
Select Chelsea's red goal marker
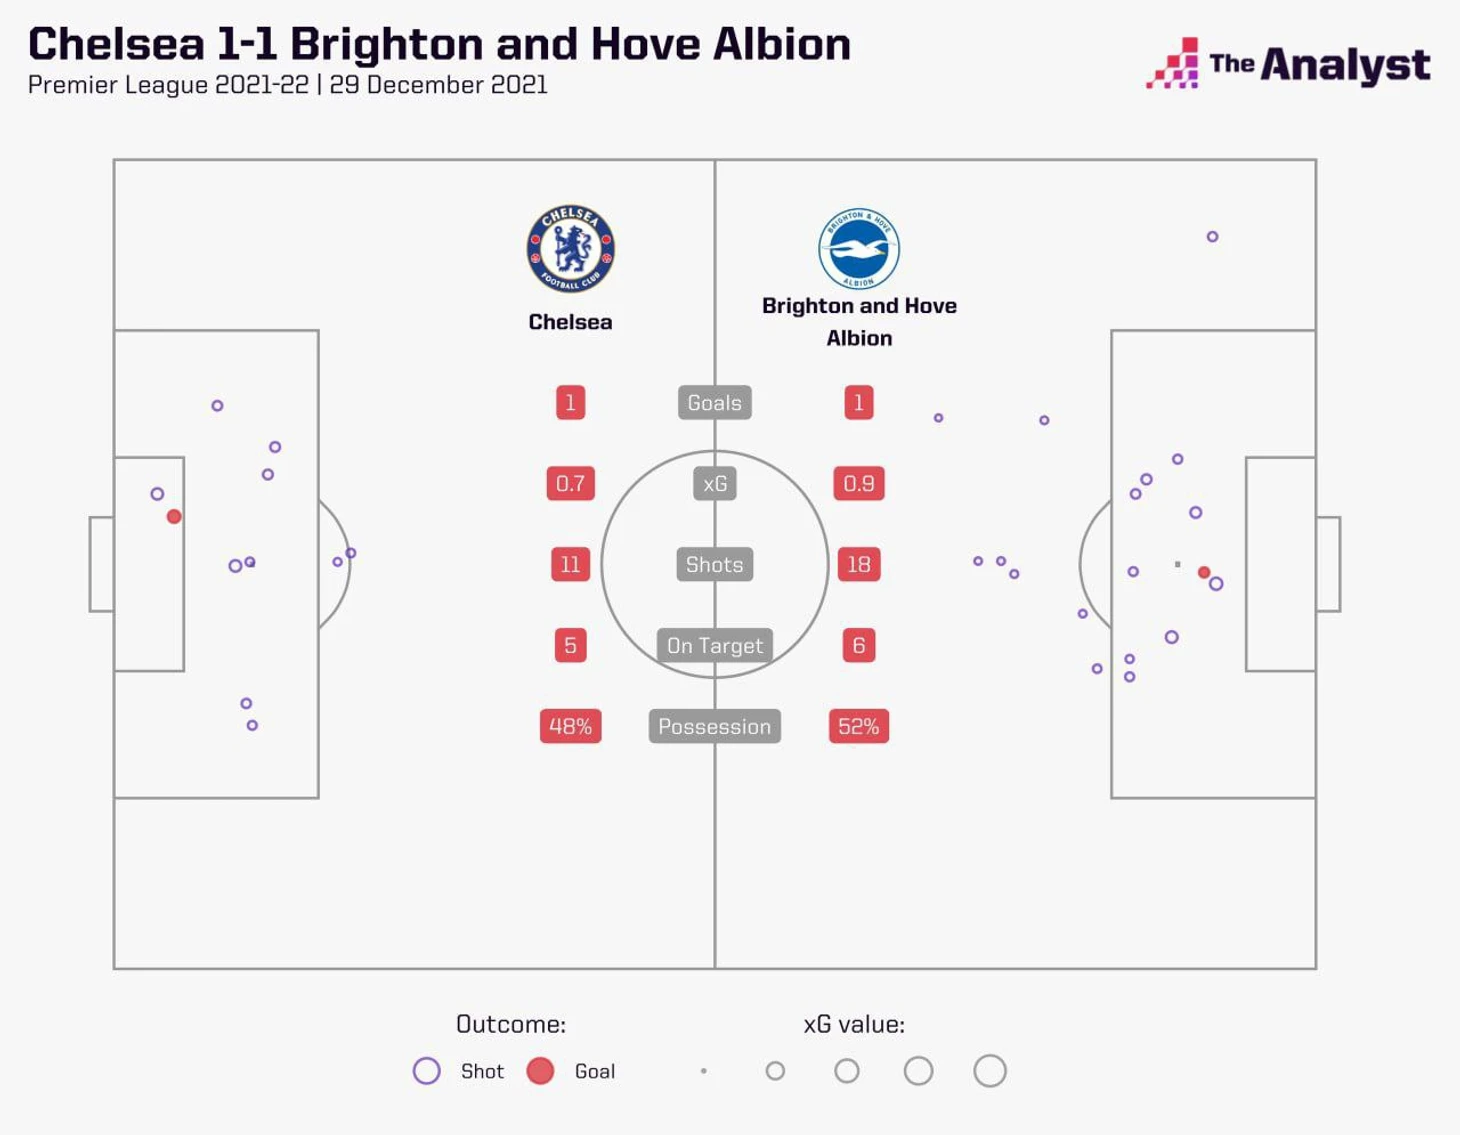coord(174,517)
